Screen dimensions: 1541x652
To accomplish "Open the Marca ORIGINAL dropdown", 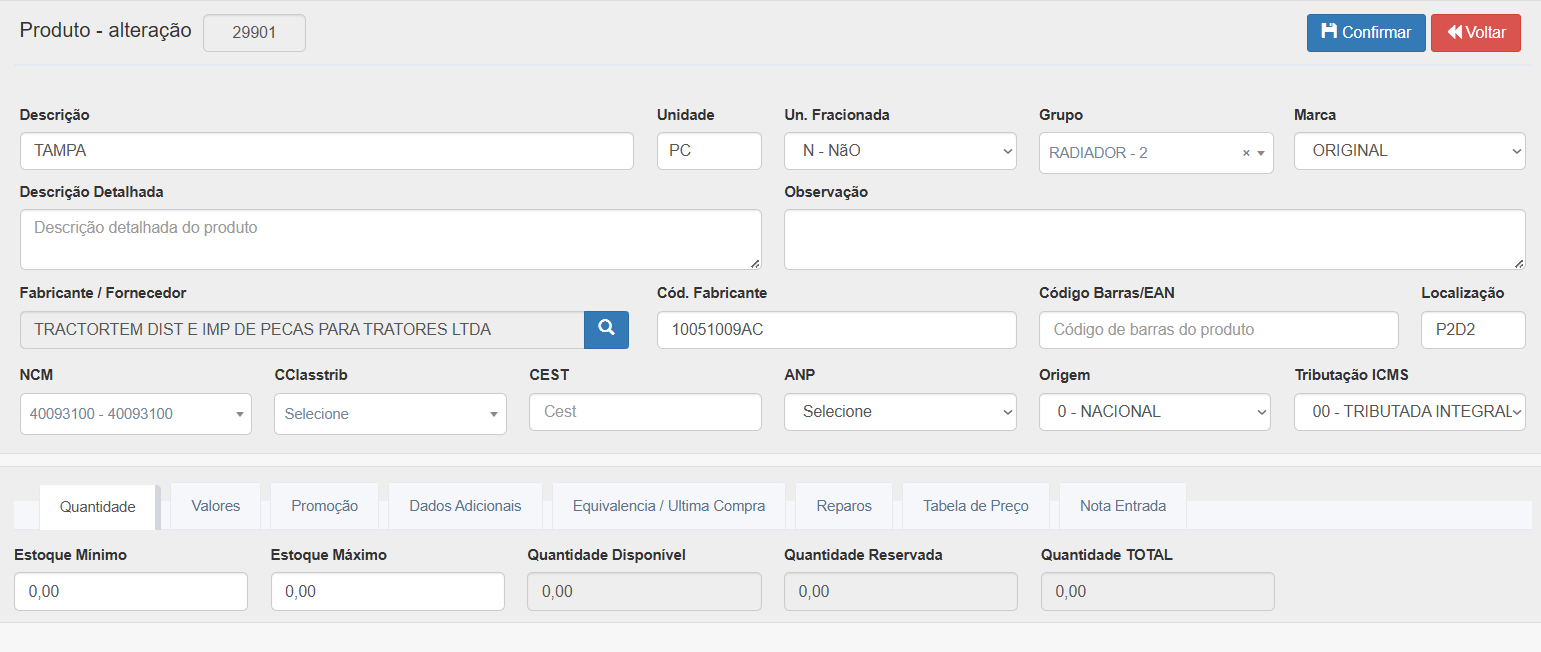I will (1410, 151).
